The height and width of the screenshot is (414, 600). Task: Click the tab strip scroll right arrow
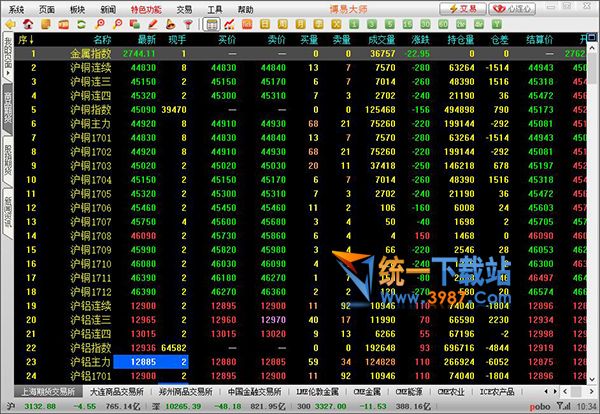(x=554, y=391)
